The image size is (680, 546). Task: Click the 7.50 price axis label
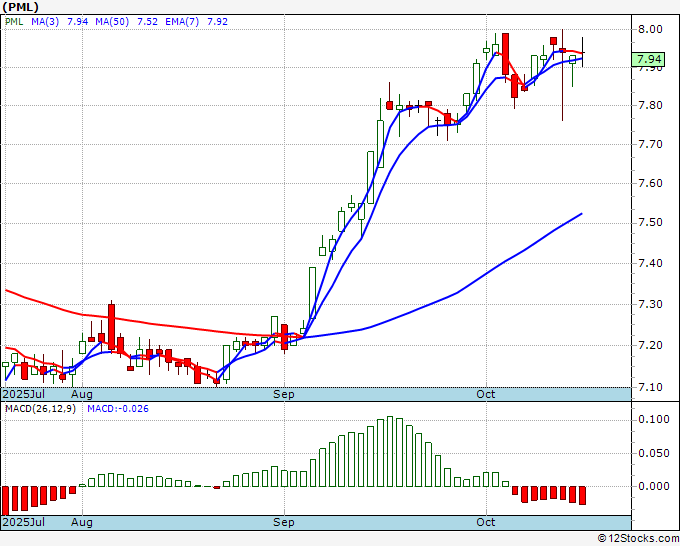(650, 222)
